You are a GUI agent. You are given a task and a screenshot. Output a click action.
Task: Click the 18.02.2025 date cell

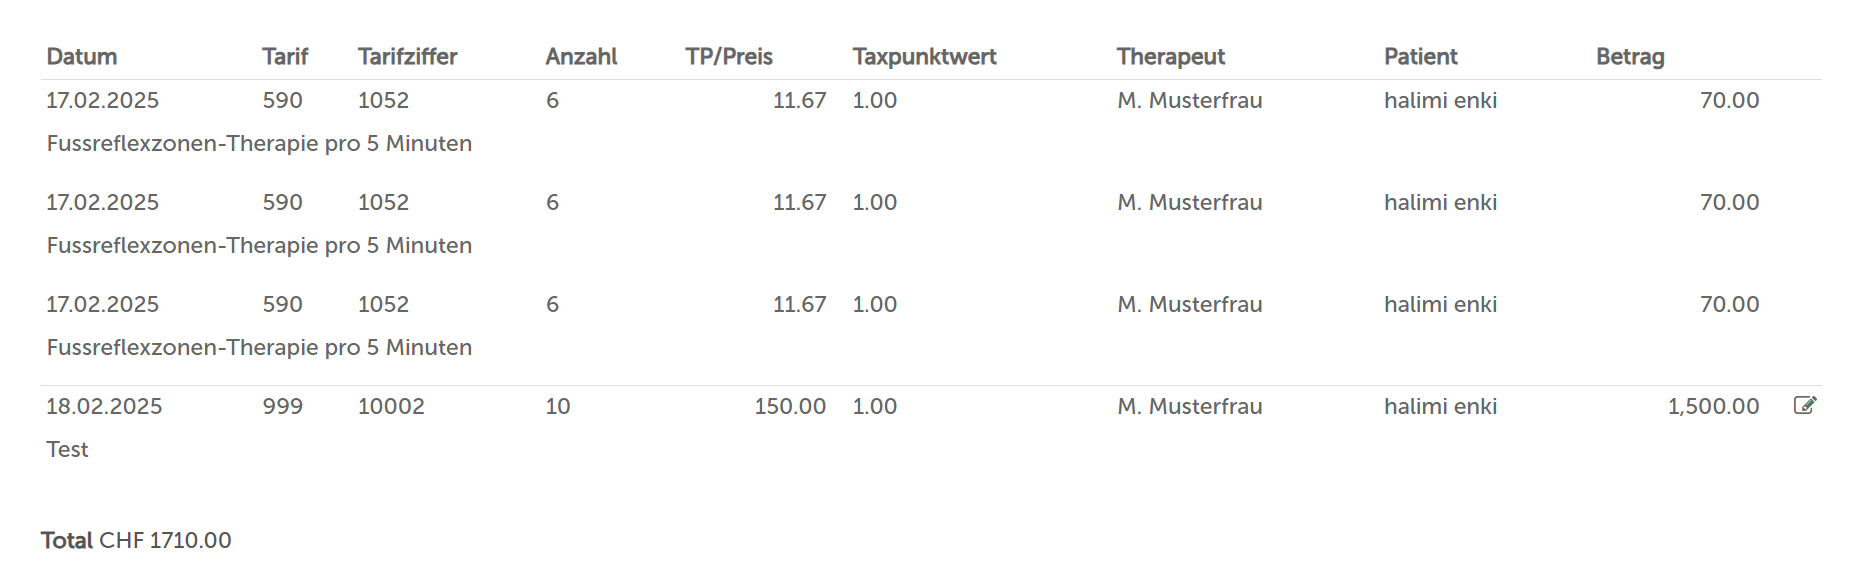point(104,406)
